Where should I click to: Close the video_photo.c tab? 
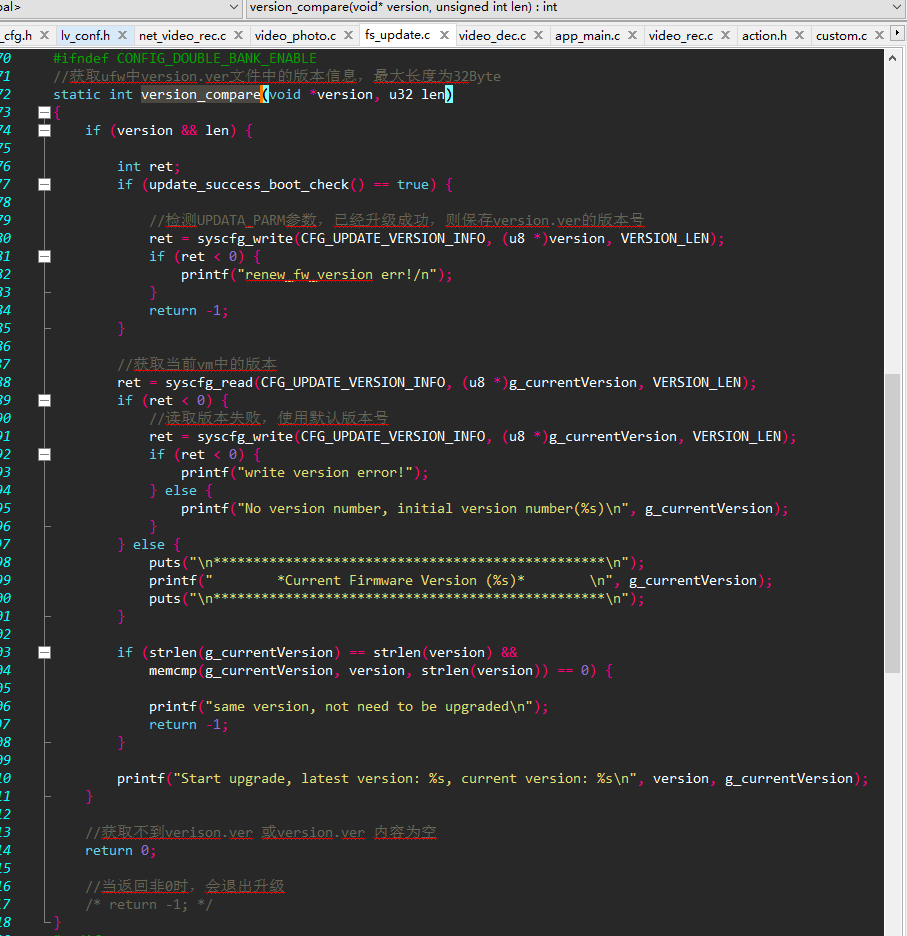click(349, 35)
